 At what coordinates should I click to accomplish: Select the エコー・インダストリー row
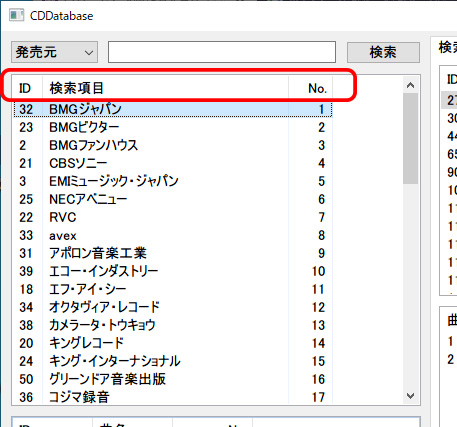pos(173,271)
